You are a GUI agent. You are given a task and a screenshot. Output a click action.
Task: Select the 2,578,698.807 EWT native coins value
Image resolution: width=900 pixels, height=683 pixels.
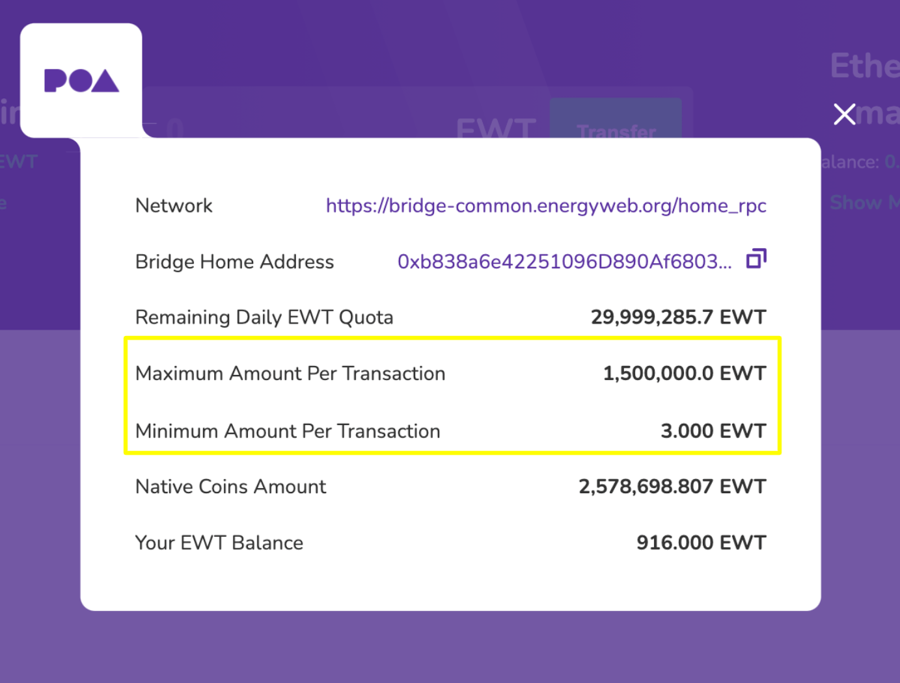coord(672,487)
